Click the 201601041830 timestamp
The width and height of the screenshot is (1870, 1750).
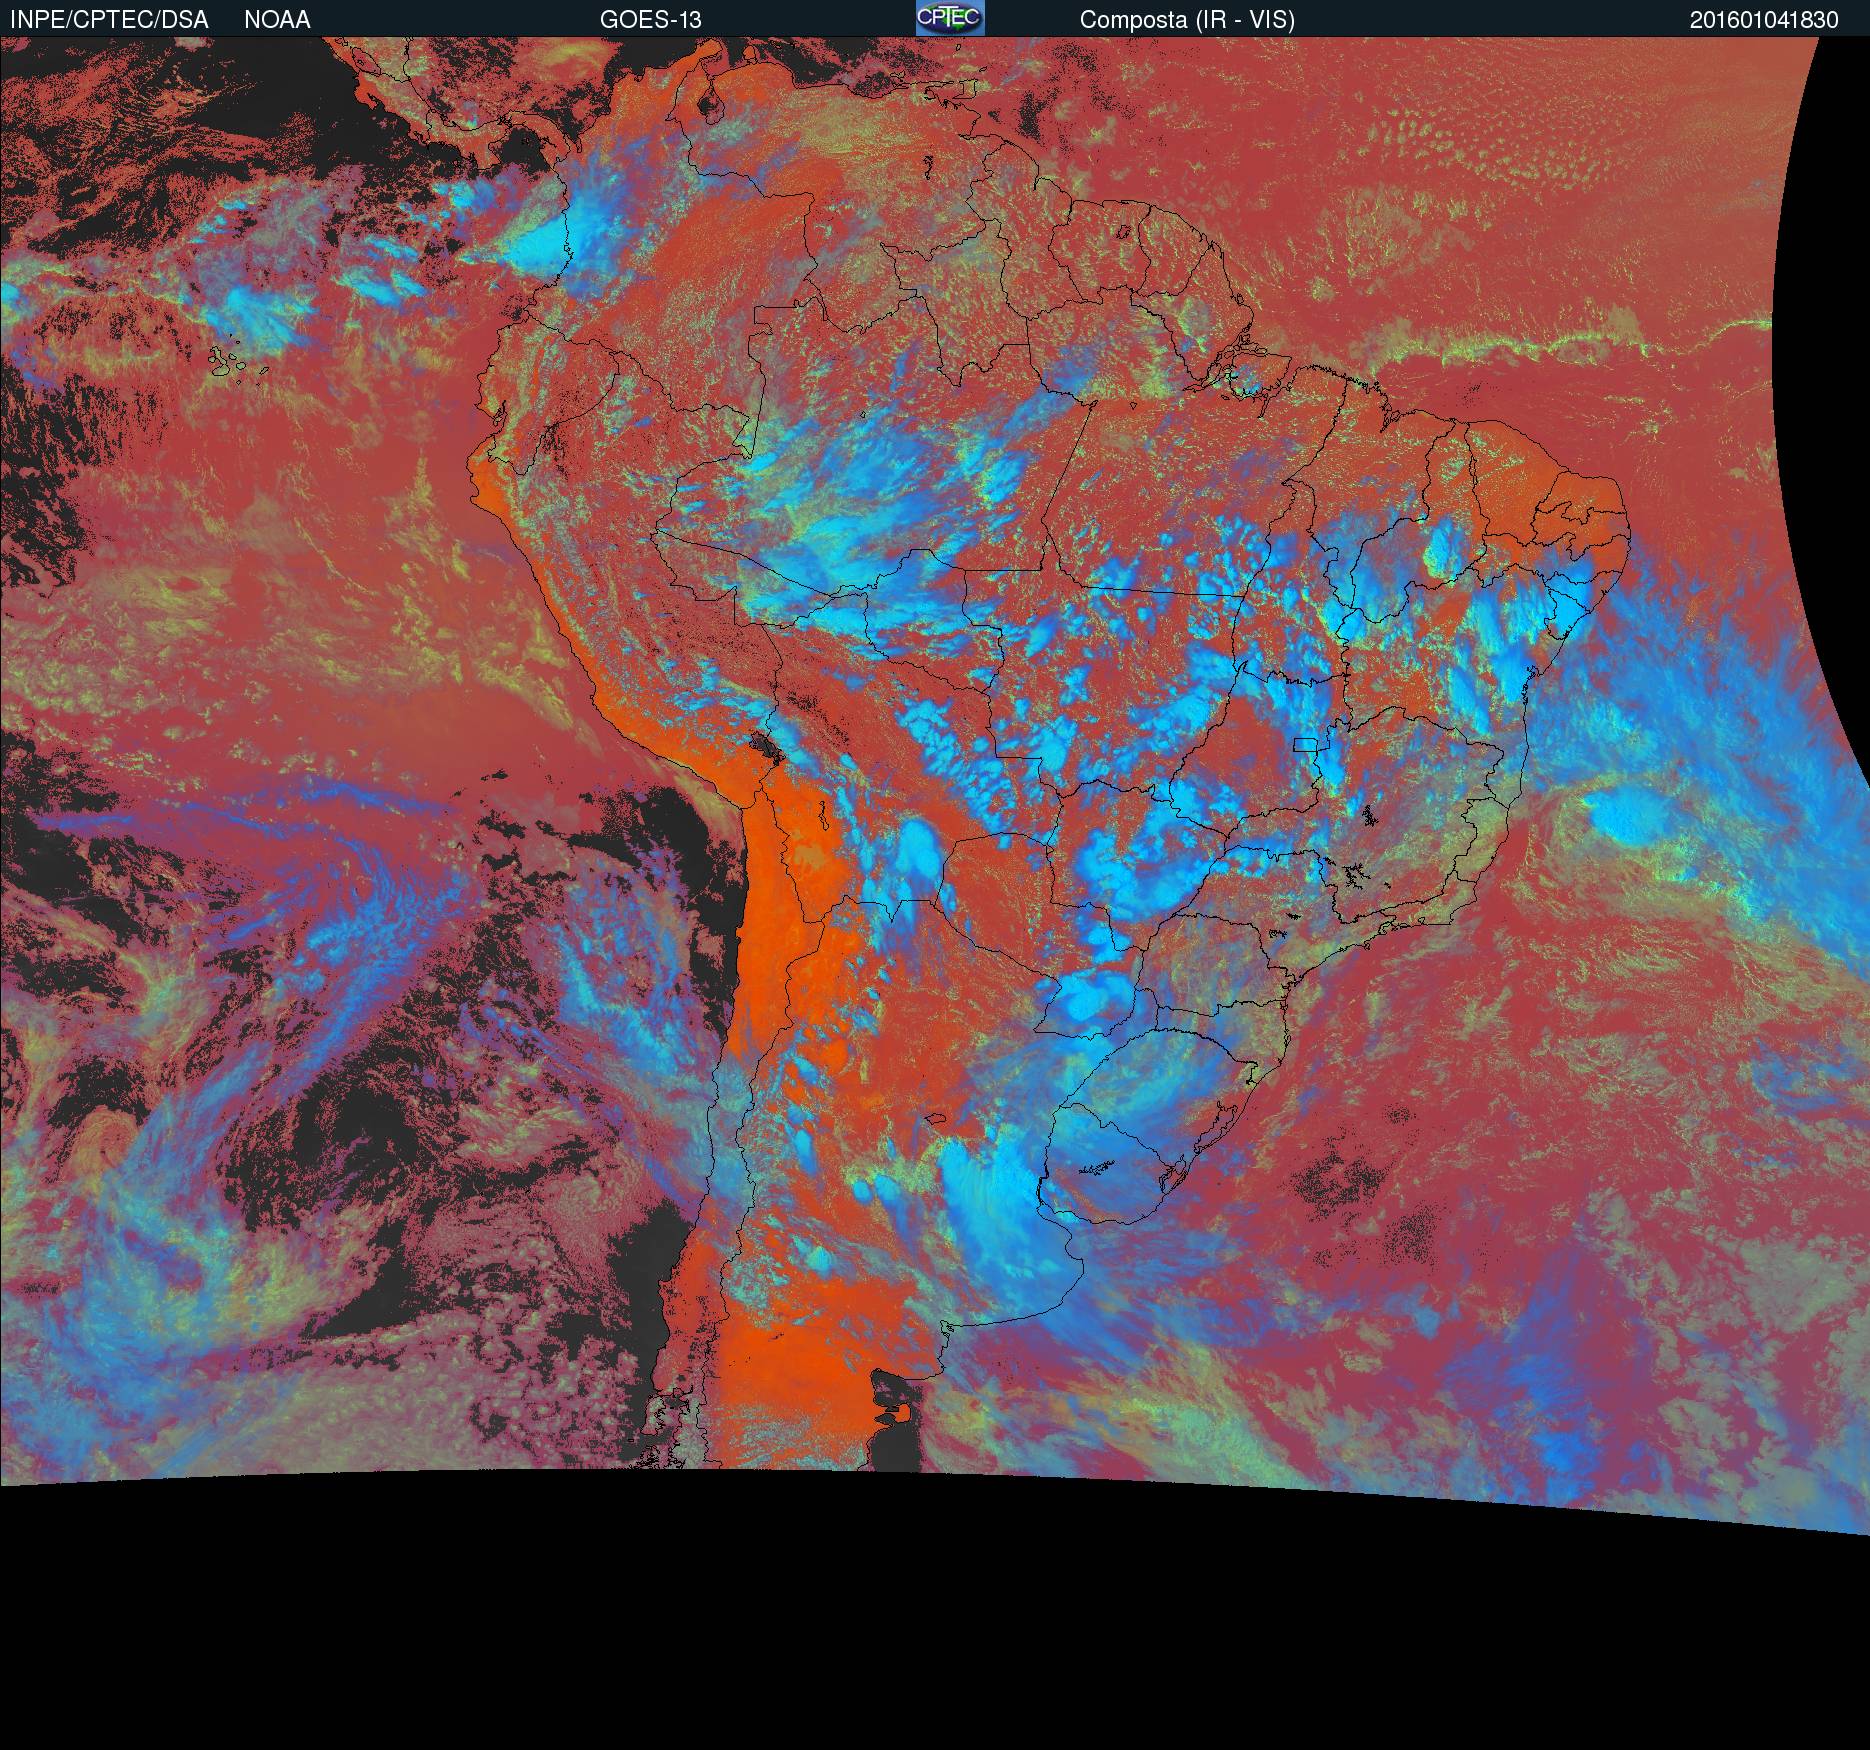click(x=1764, y=19)
